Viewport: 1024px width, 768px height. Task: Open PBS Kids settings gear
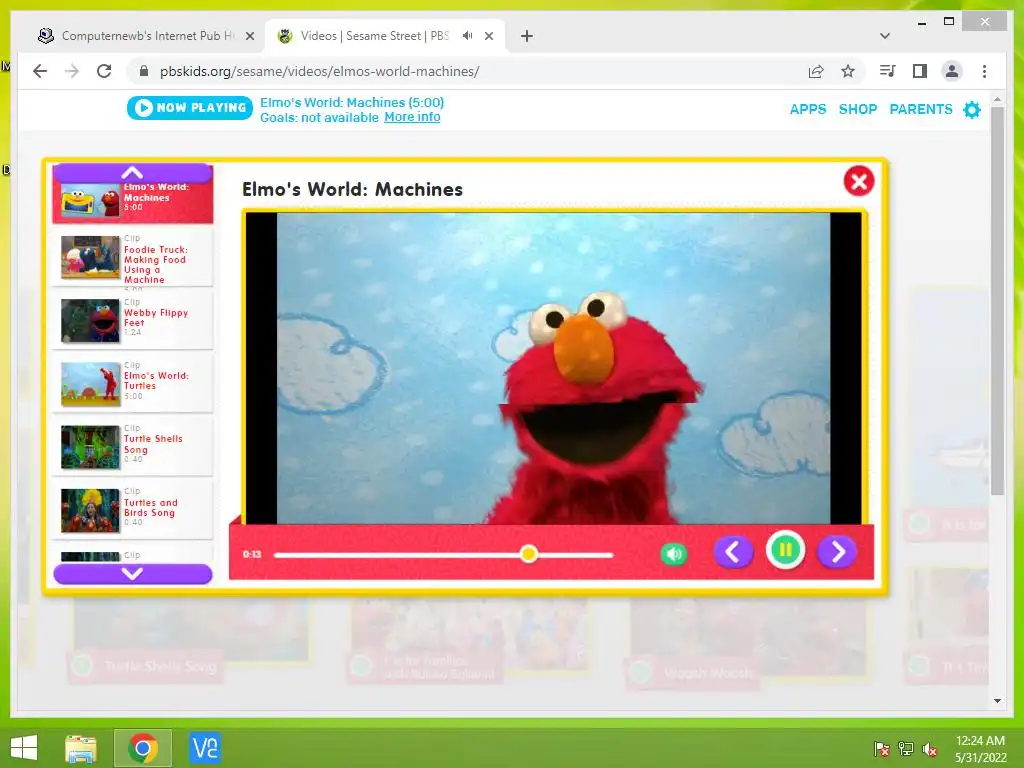(x=972, y=109)
